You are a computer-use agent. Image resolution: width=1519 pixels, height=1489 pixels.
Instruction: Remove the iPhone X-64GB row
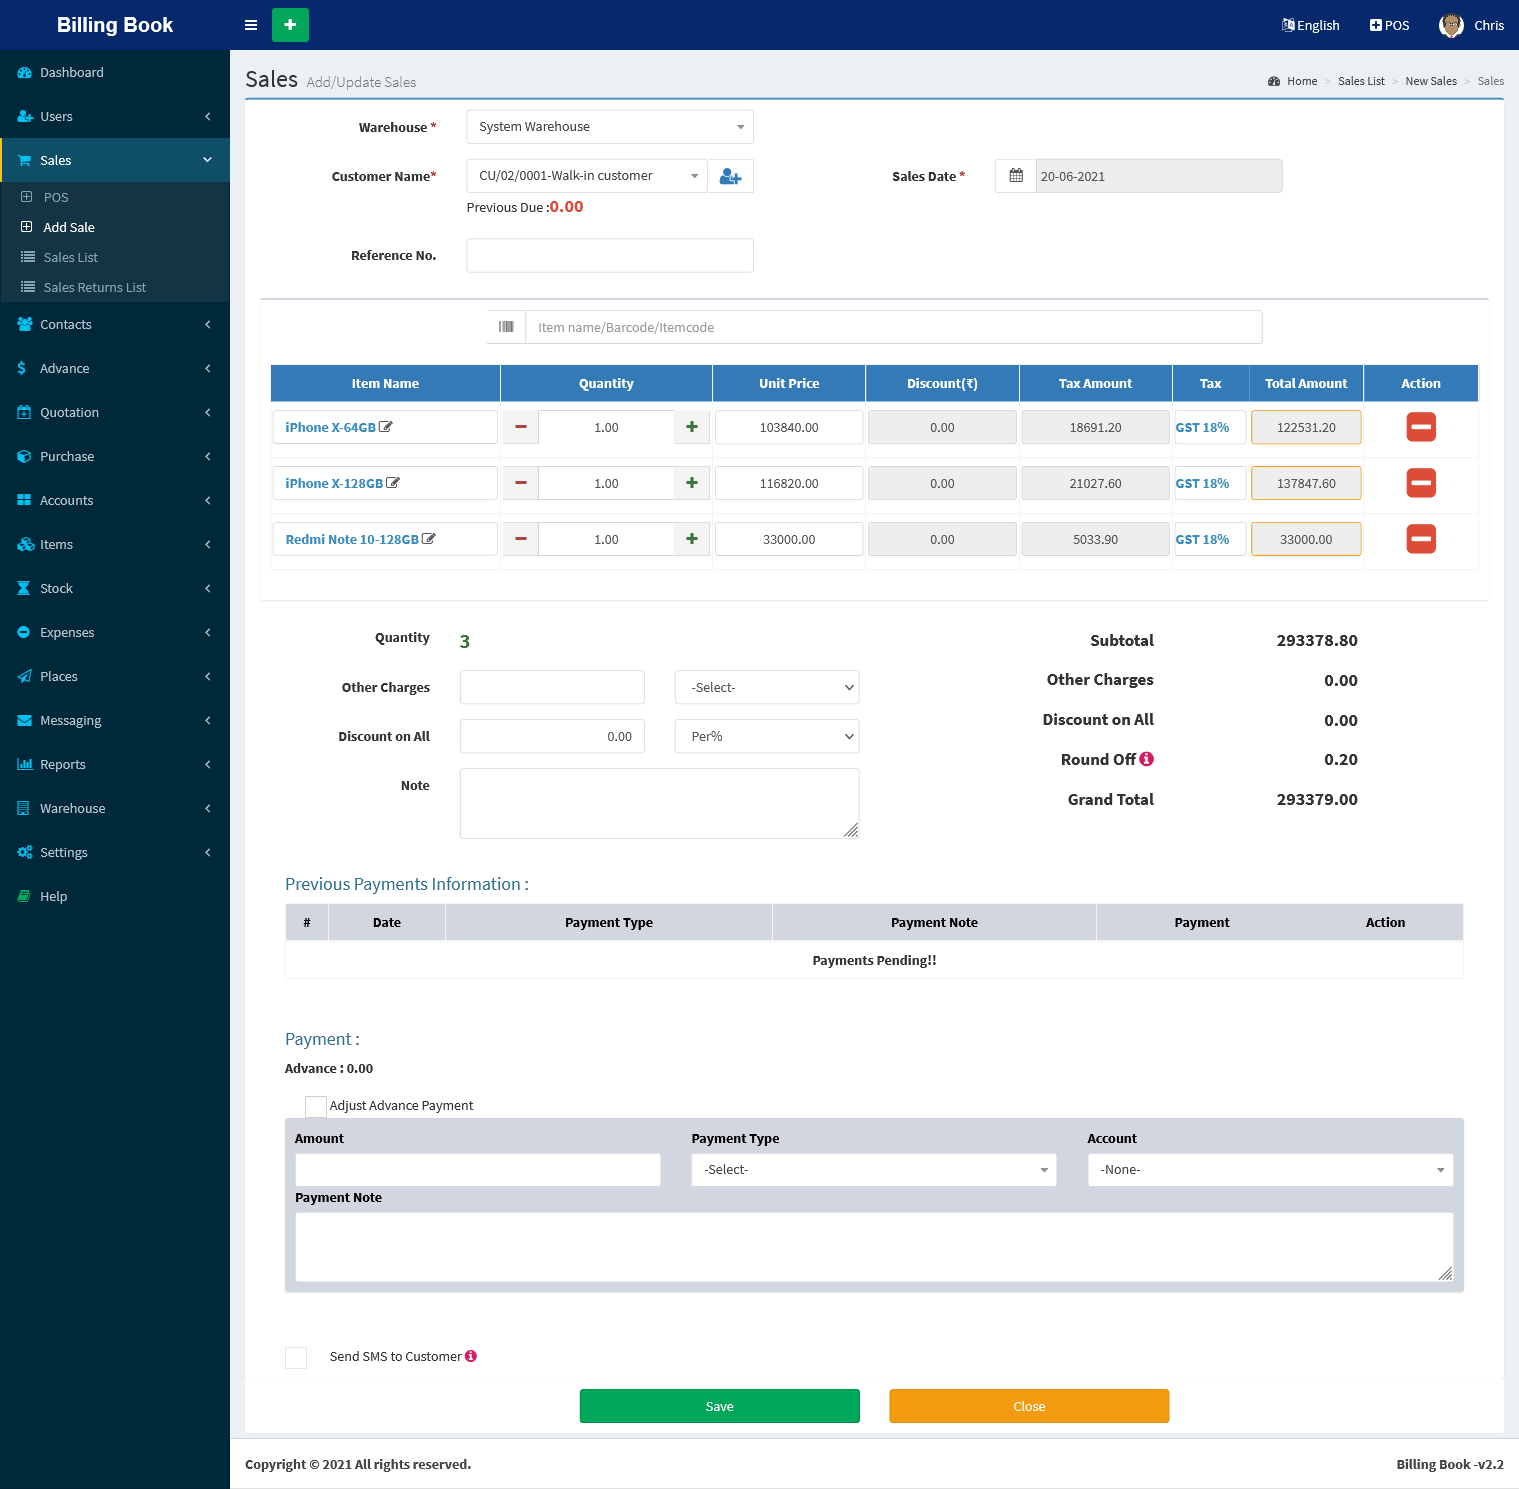click(1420, 427)
